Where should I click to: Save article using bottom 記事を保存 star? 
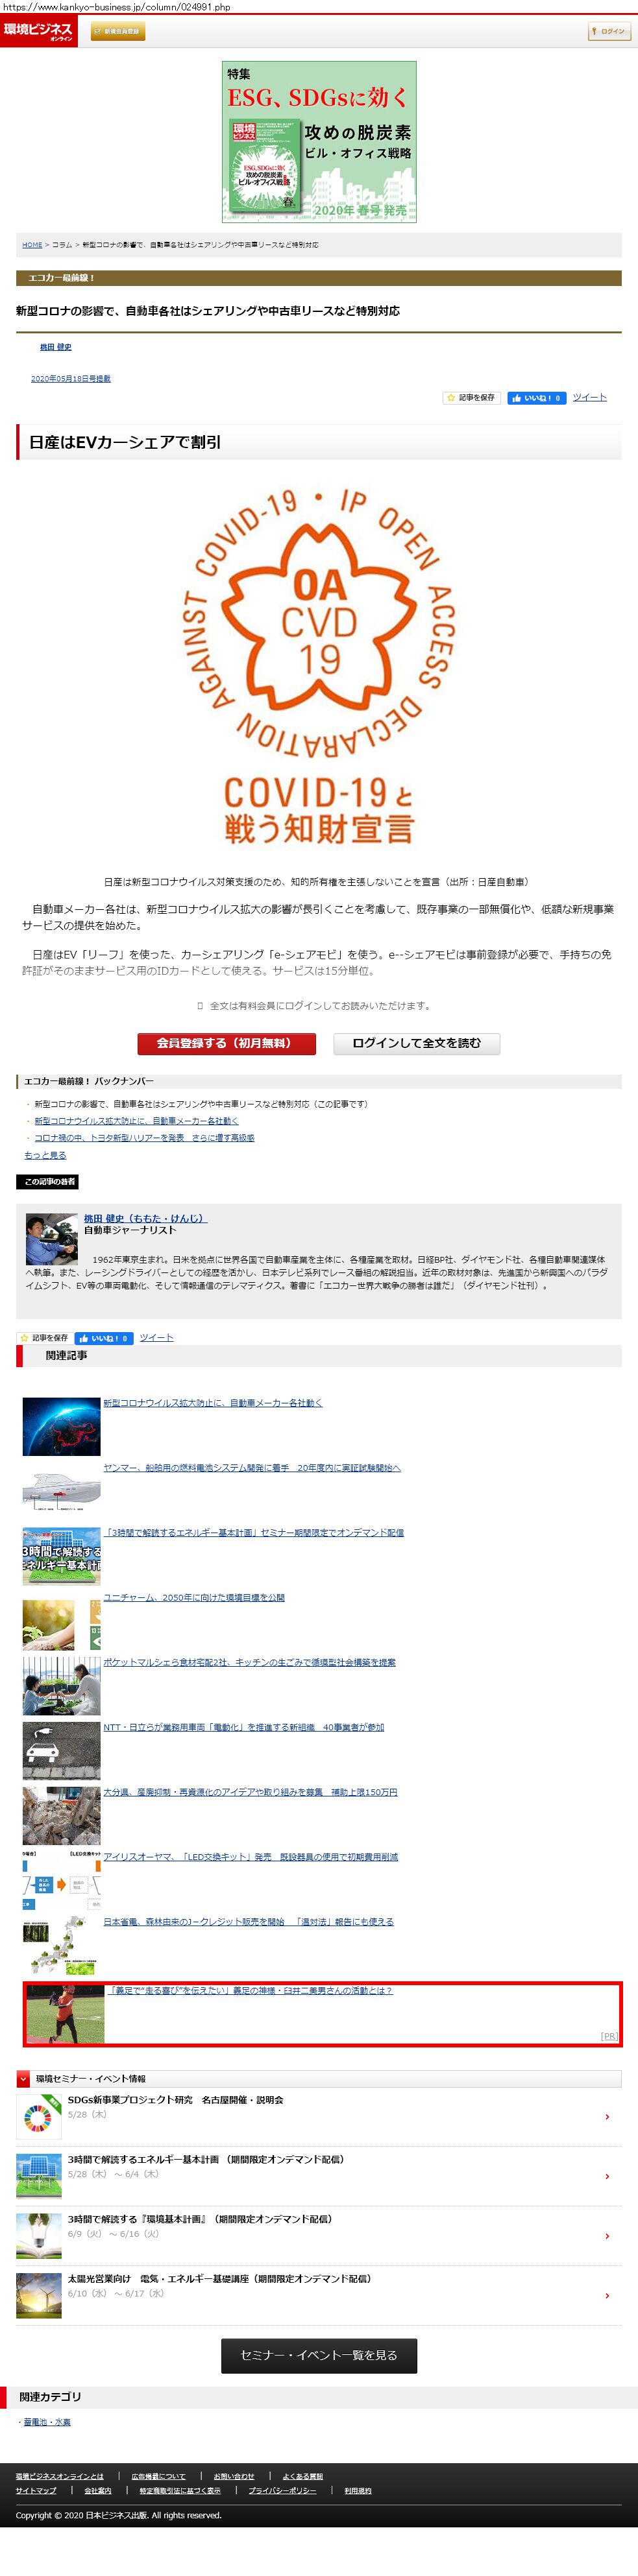44,1338
